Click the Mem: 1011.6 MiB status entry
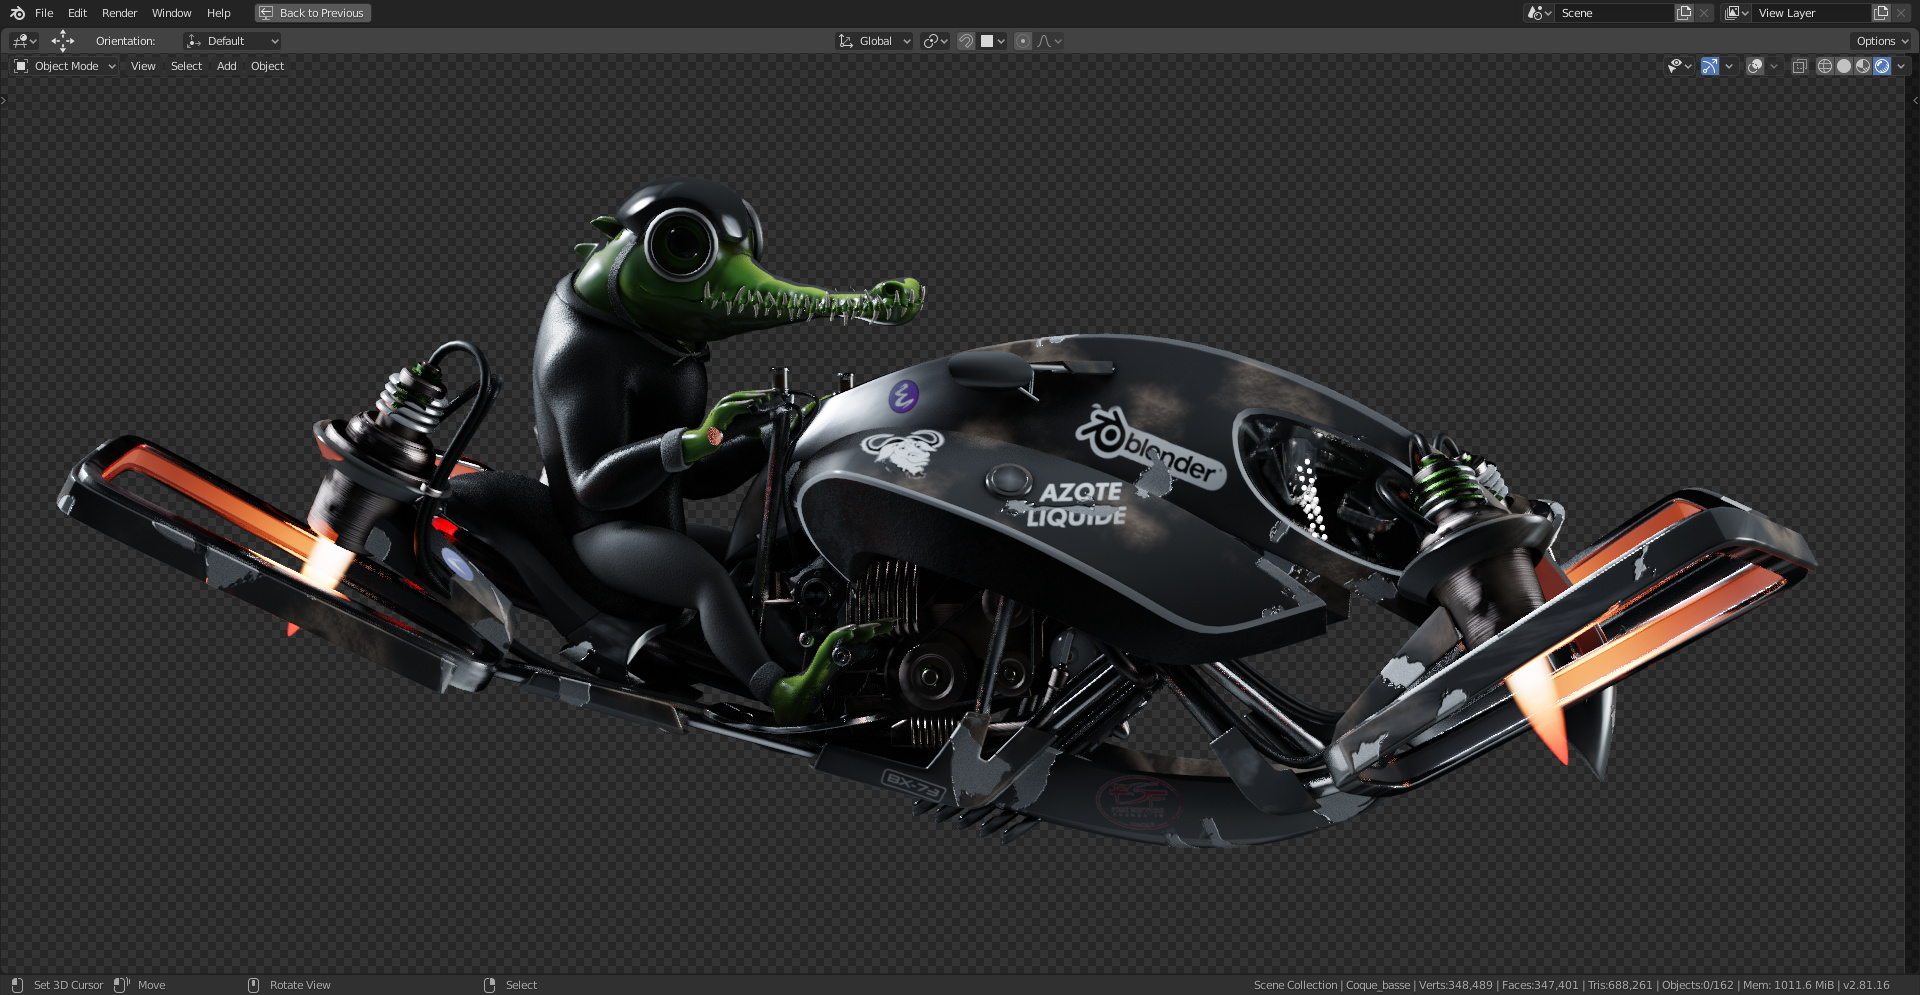This screenshot has height=995, width=1920. 1788,985
